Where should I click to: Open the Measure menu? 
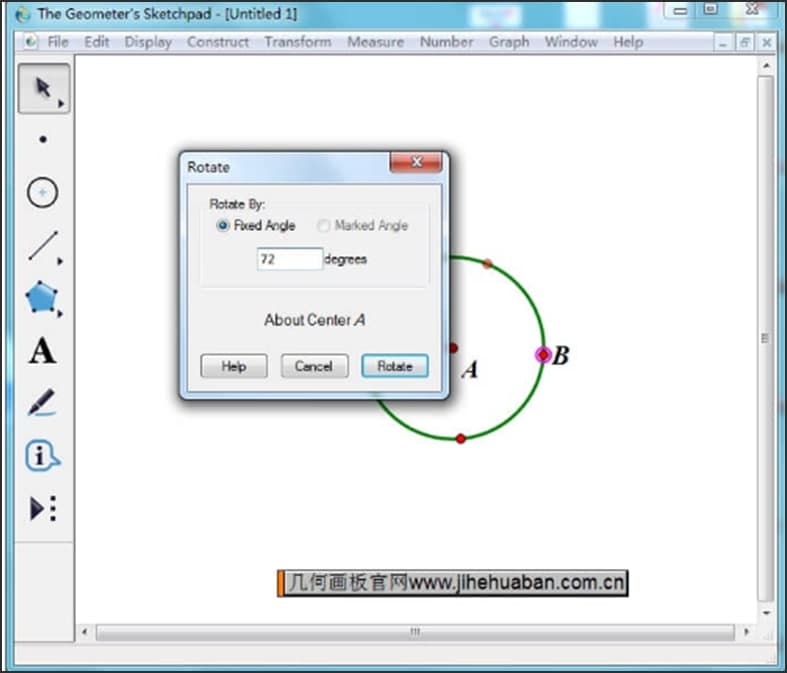(x=375, y=42)
